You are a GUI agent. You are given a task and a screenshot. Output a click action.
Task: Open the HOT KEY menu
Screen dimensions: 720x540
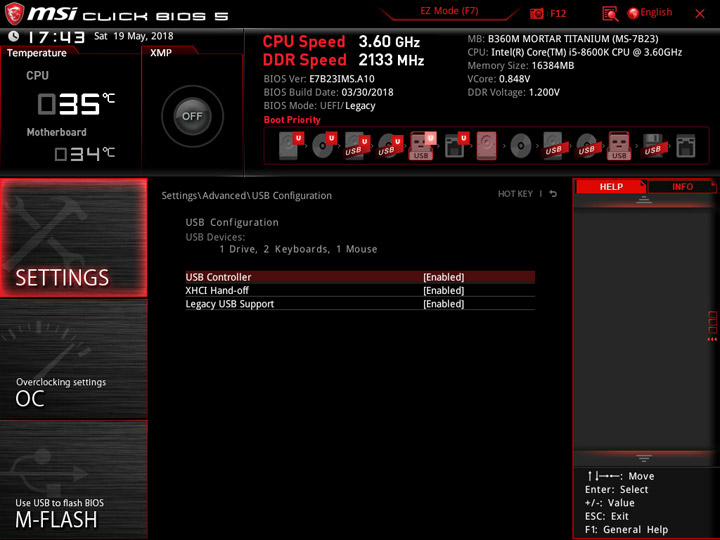coord(515,194)
